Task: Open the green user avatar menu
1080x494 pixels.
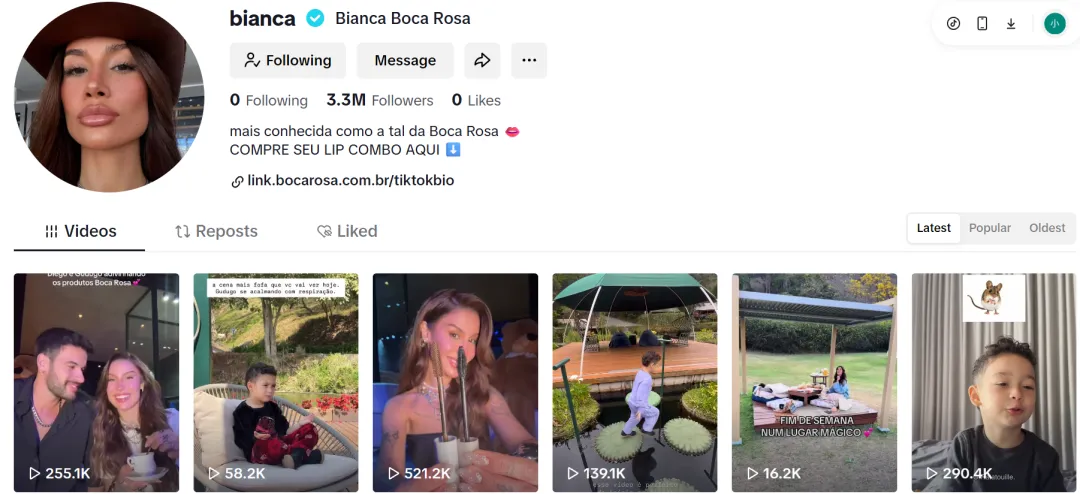Action: [1054, 24]
